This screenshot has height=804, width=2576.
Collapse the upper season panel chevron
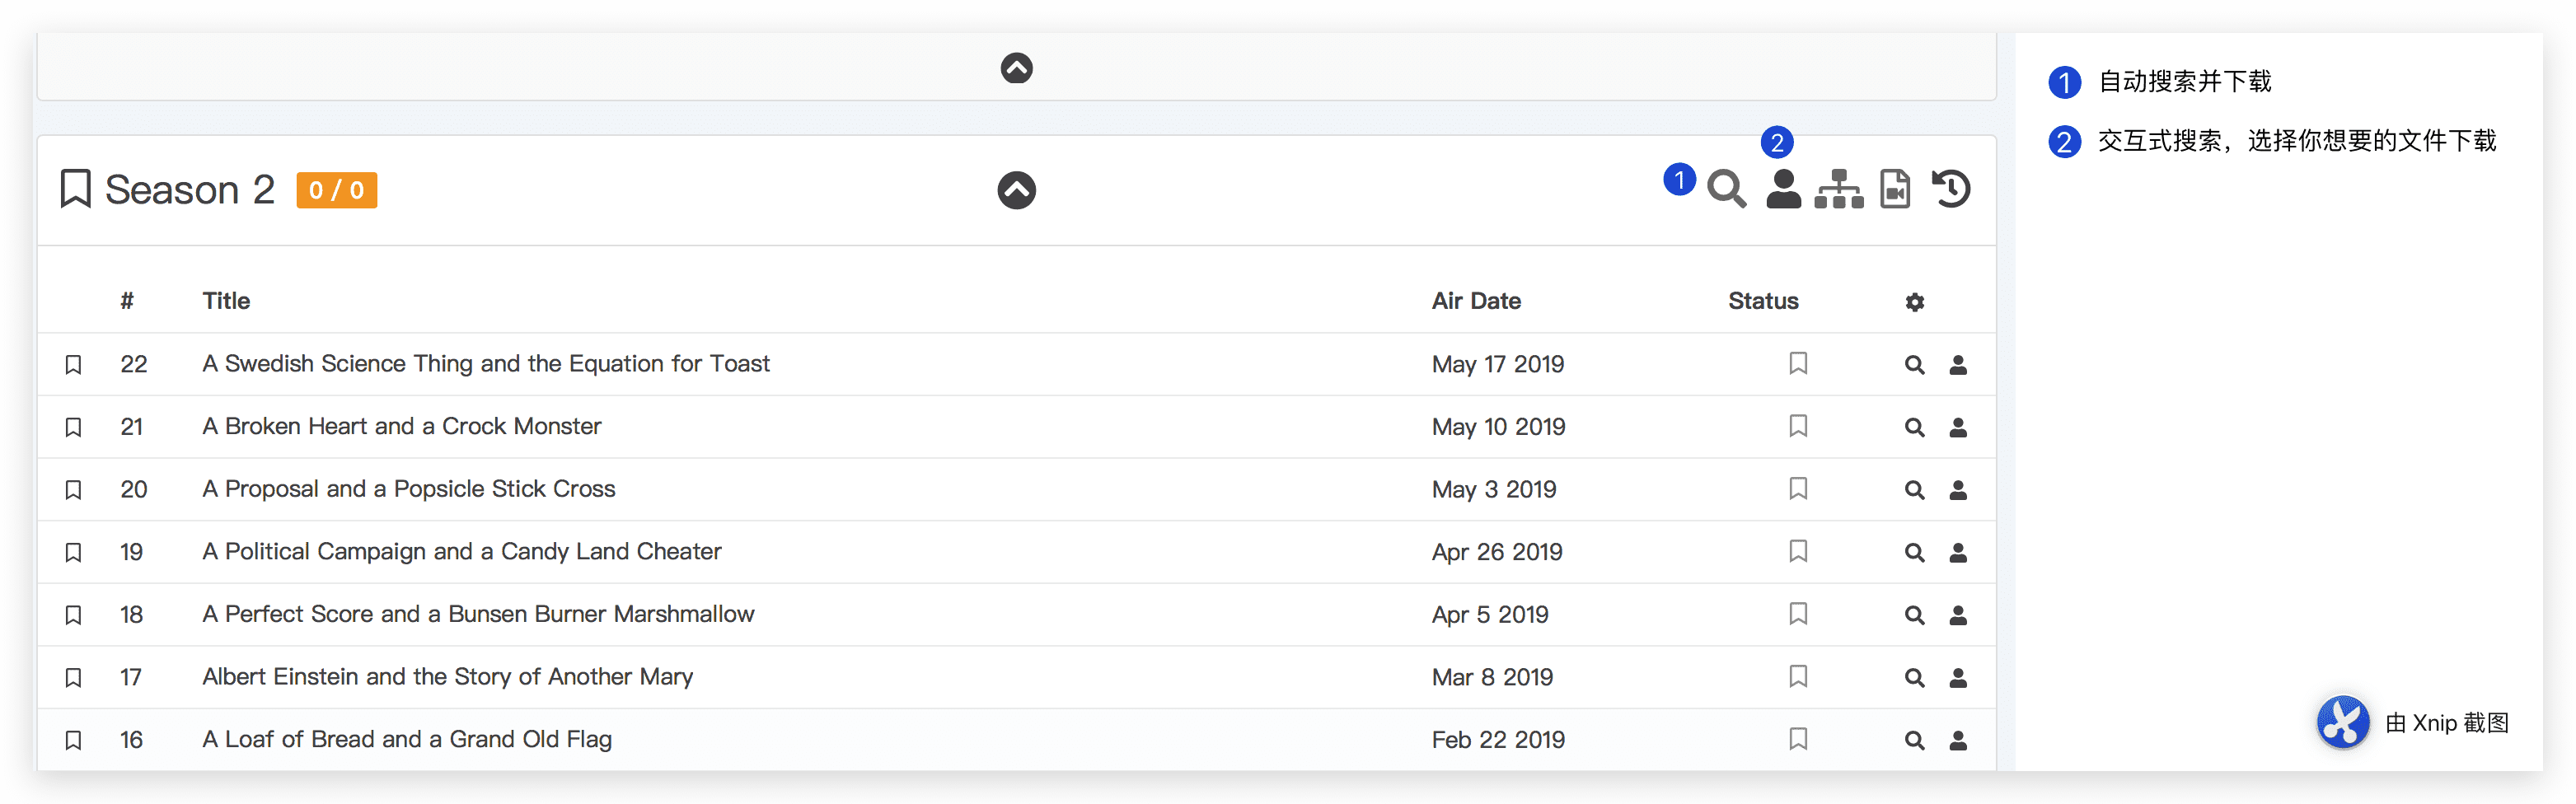1016,68
